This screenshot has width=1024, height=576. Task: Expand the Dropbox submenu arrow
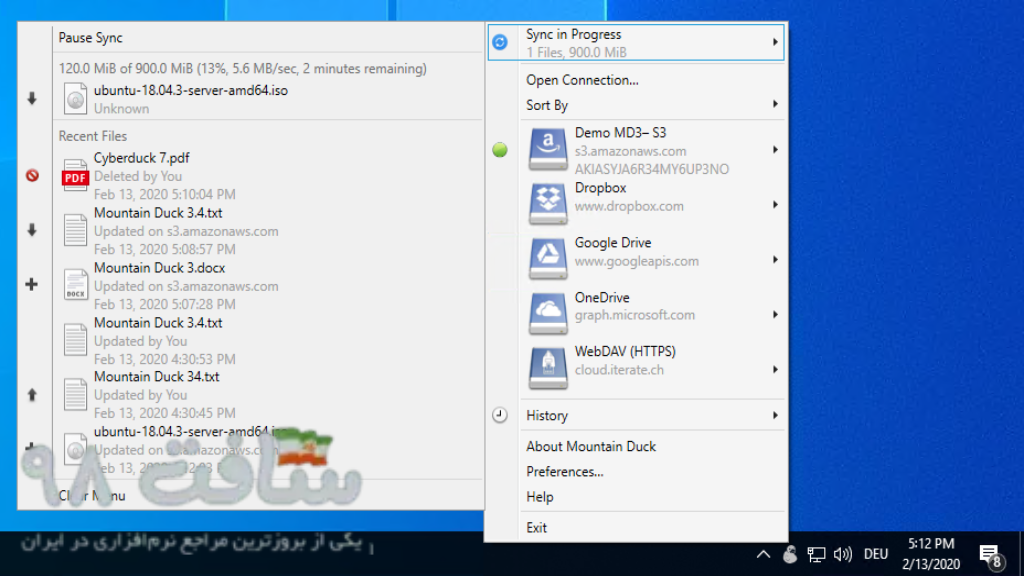point(775,204)
